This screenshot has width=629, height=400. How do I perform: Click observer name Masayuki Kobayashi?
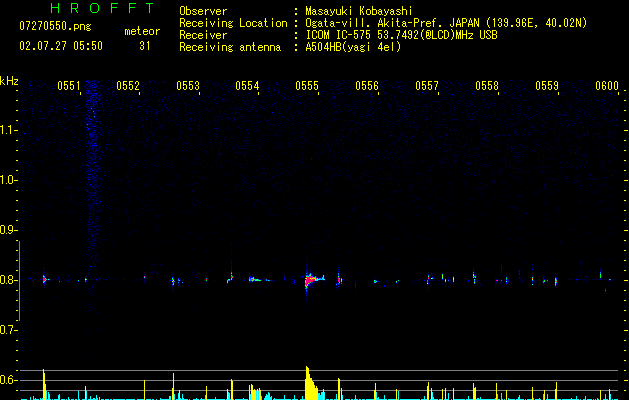pyautogui.click(x=359, y=11)
